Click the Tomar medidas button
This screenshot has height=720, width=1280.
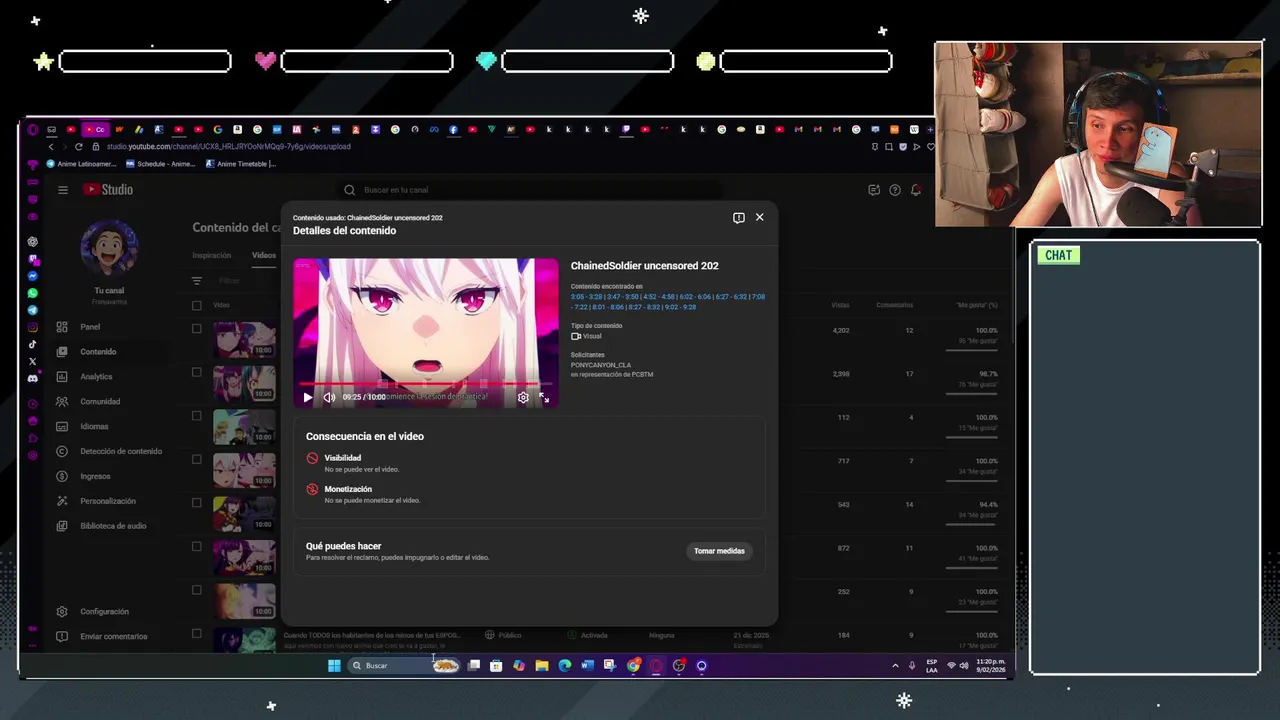pos(719,551)
